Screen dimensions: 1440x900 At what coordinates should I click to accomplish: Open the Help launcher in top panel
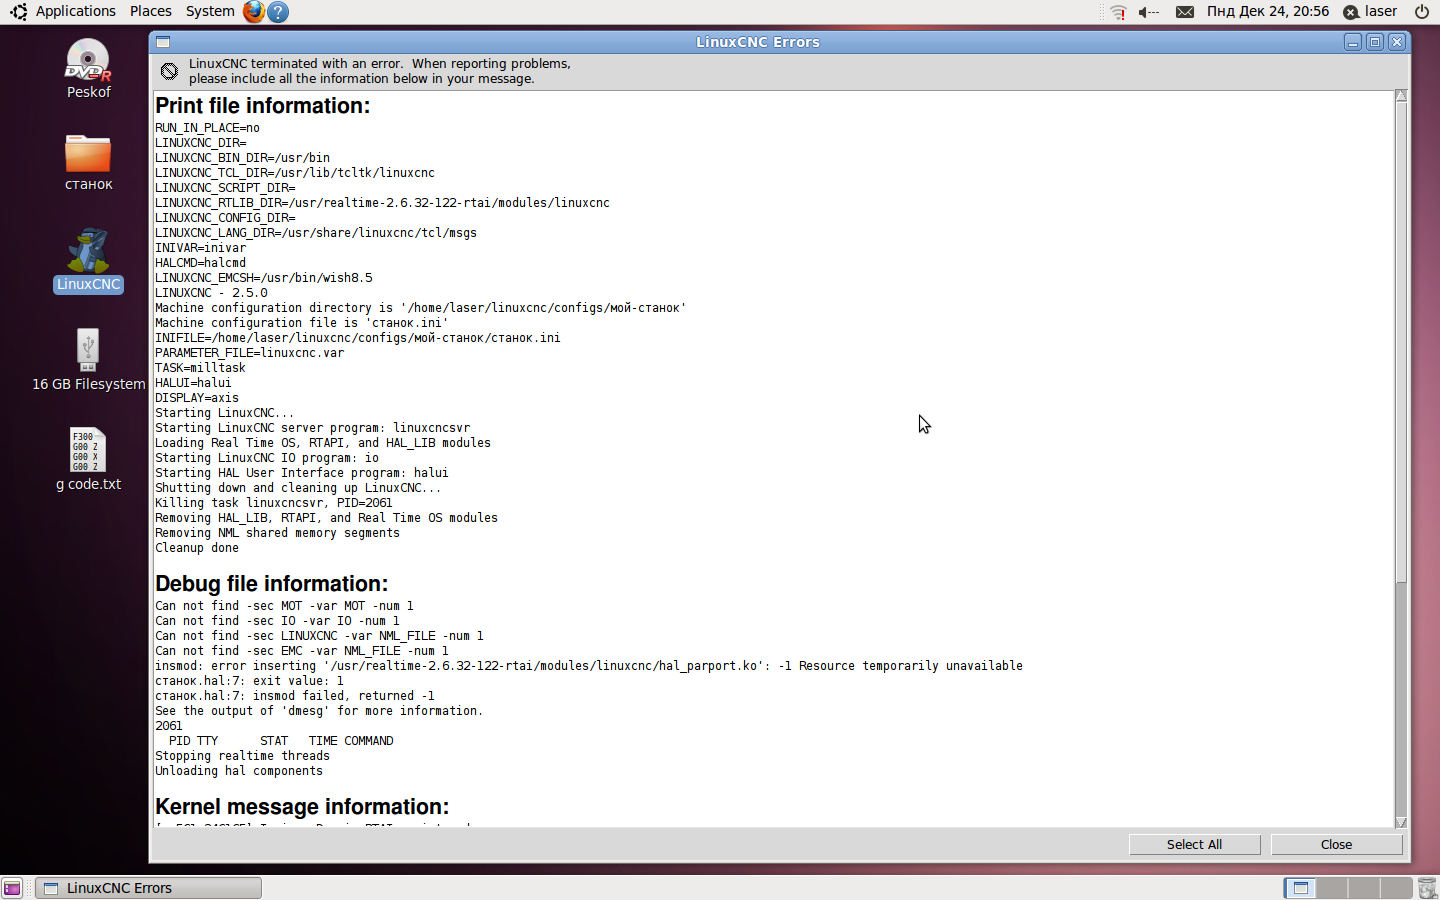[279, 12]
